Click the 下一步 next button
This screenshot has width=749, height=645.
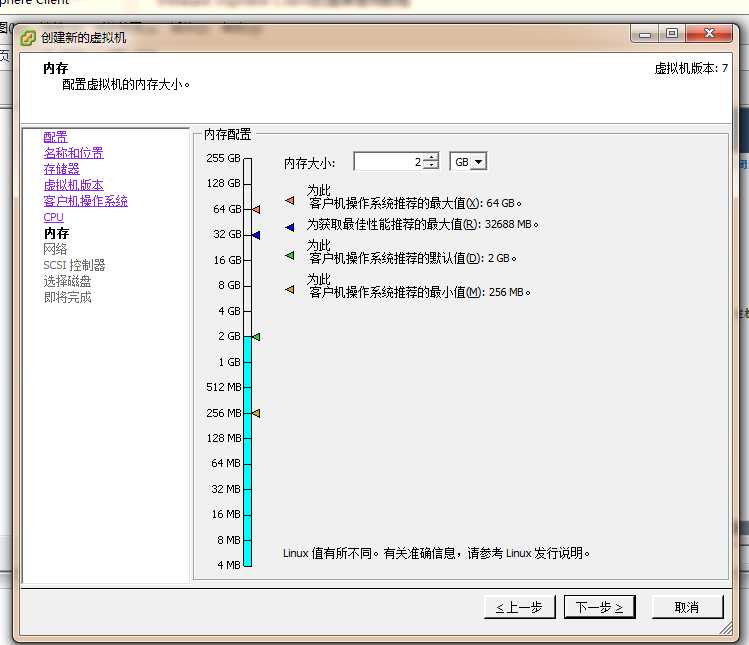pyautogui.click(x=599, y=607)
